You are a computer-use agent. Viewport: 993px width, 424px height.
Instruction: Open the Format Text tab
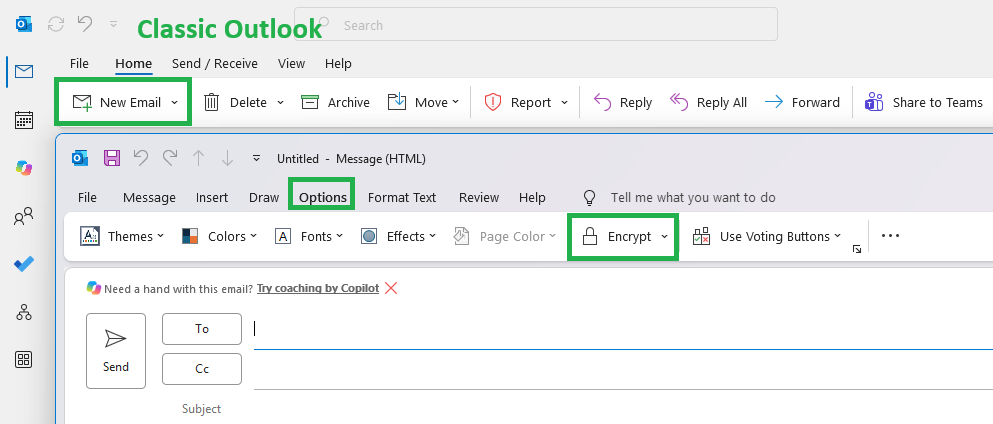point(402,197)
